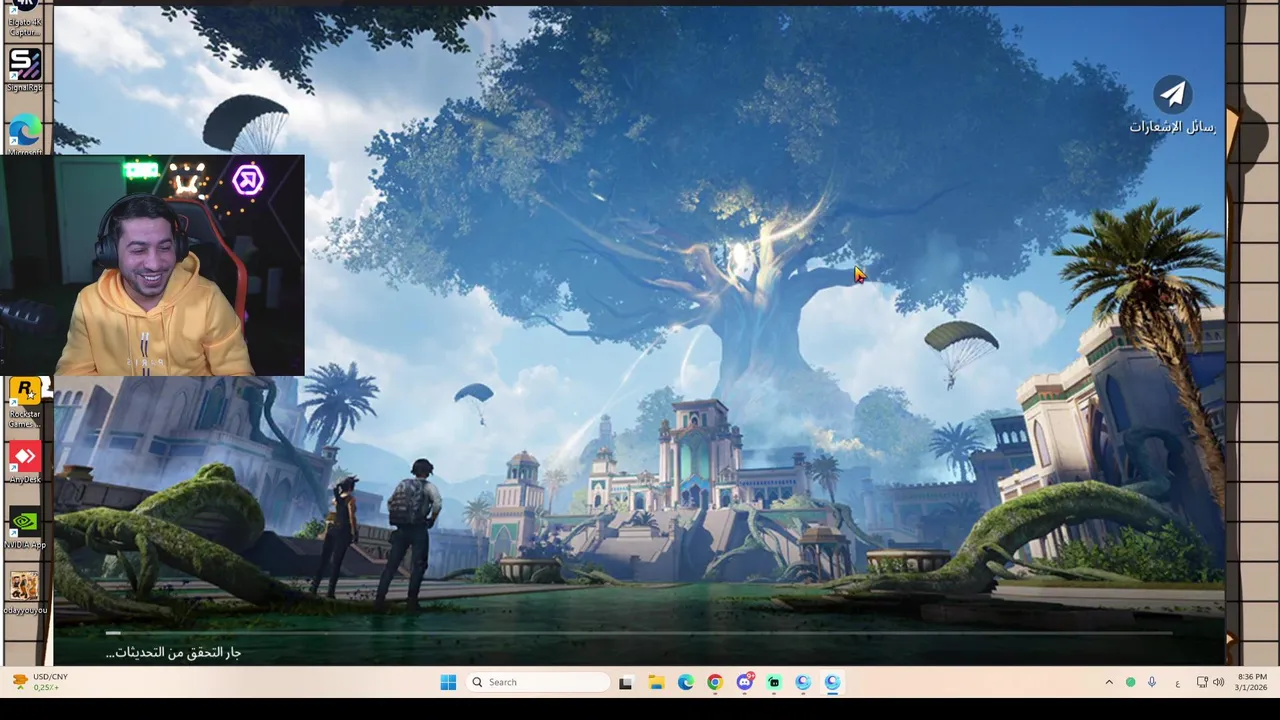Image resolution: width=1280 pixels, height=720 pixels.
Task: Open Microsoft Edge from the taskbar
Action: [685, 682]
